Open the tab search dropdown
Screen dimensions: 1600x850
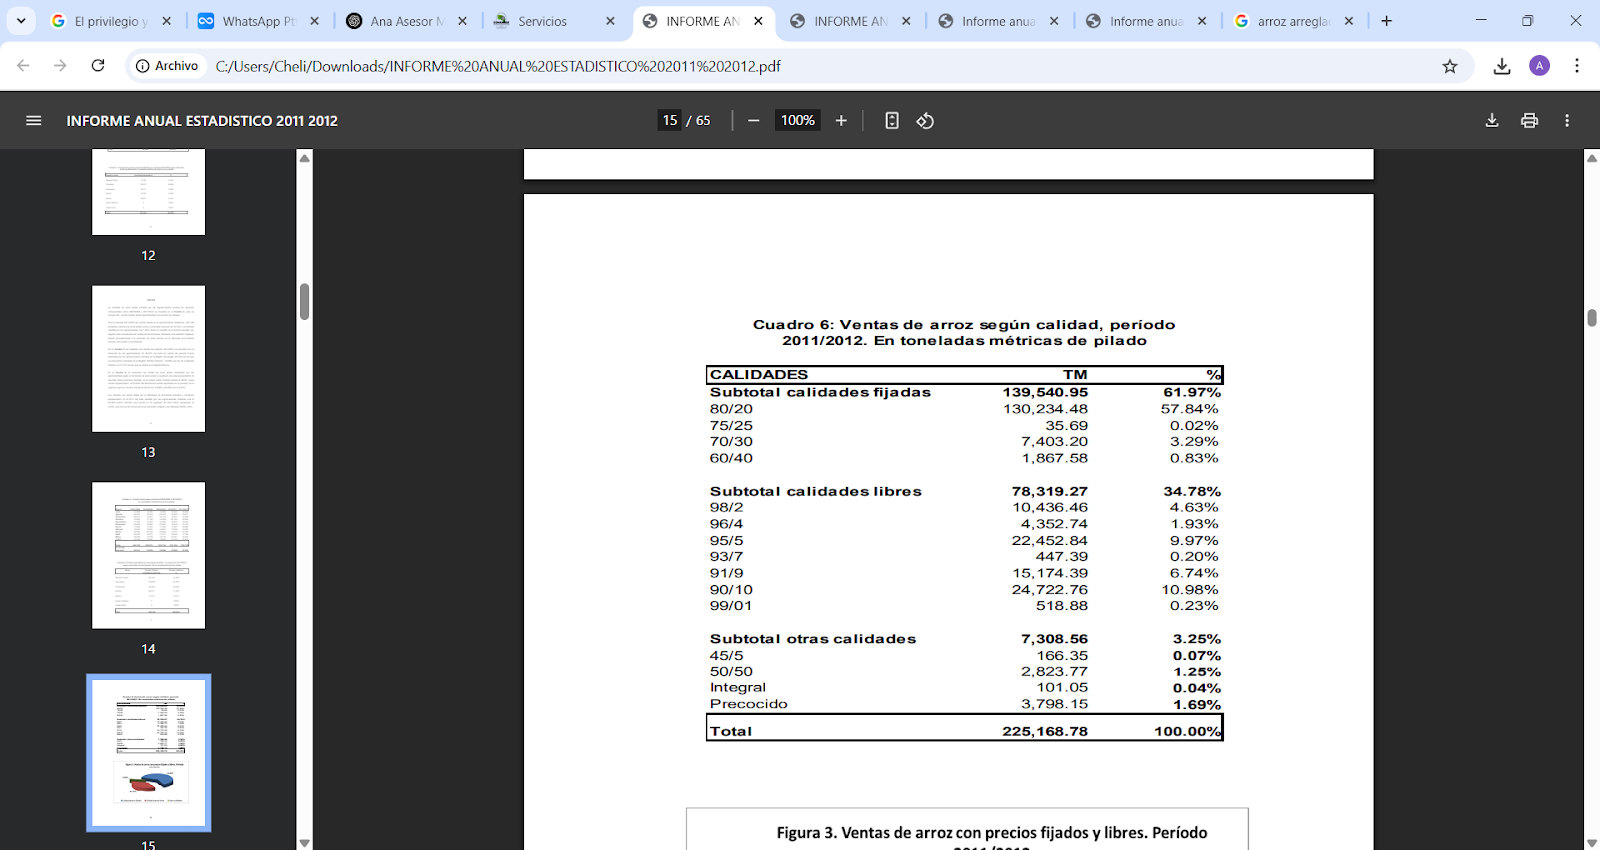coord(21,21)
